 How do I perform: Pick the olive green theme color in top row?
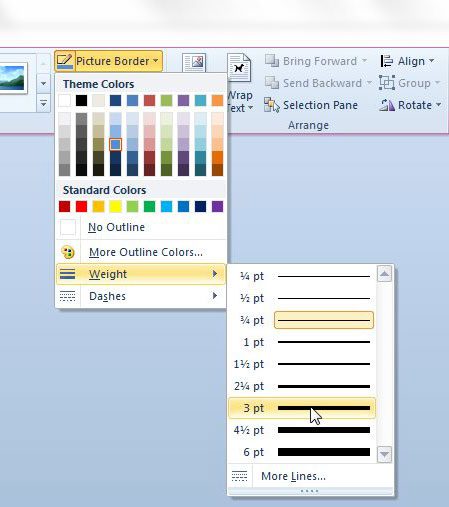click(166, 100)
